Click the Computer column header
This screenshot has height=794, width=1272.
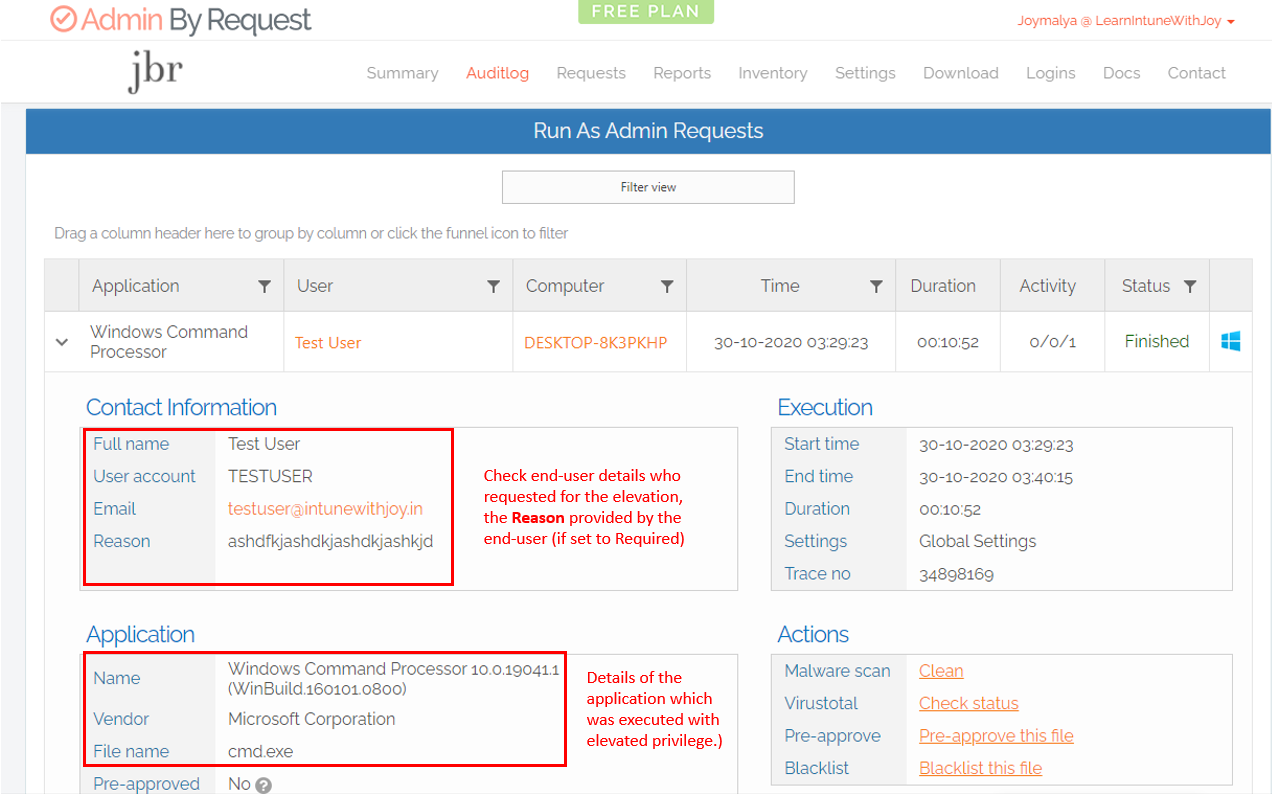(x=599, y=286)
